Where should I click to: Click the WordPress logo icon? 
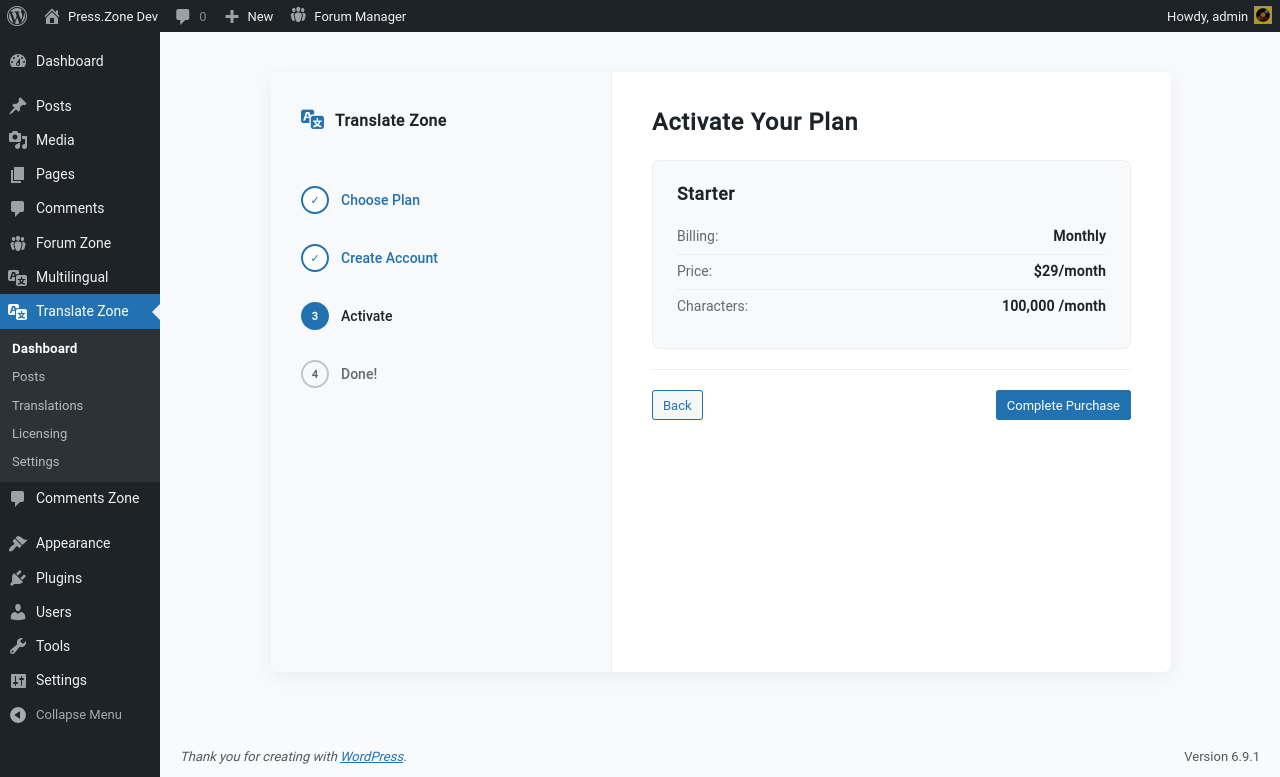pyautogui.click(x=17, y=16)
